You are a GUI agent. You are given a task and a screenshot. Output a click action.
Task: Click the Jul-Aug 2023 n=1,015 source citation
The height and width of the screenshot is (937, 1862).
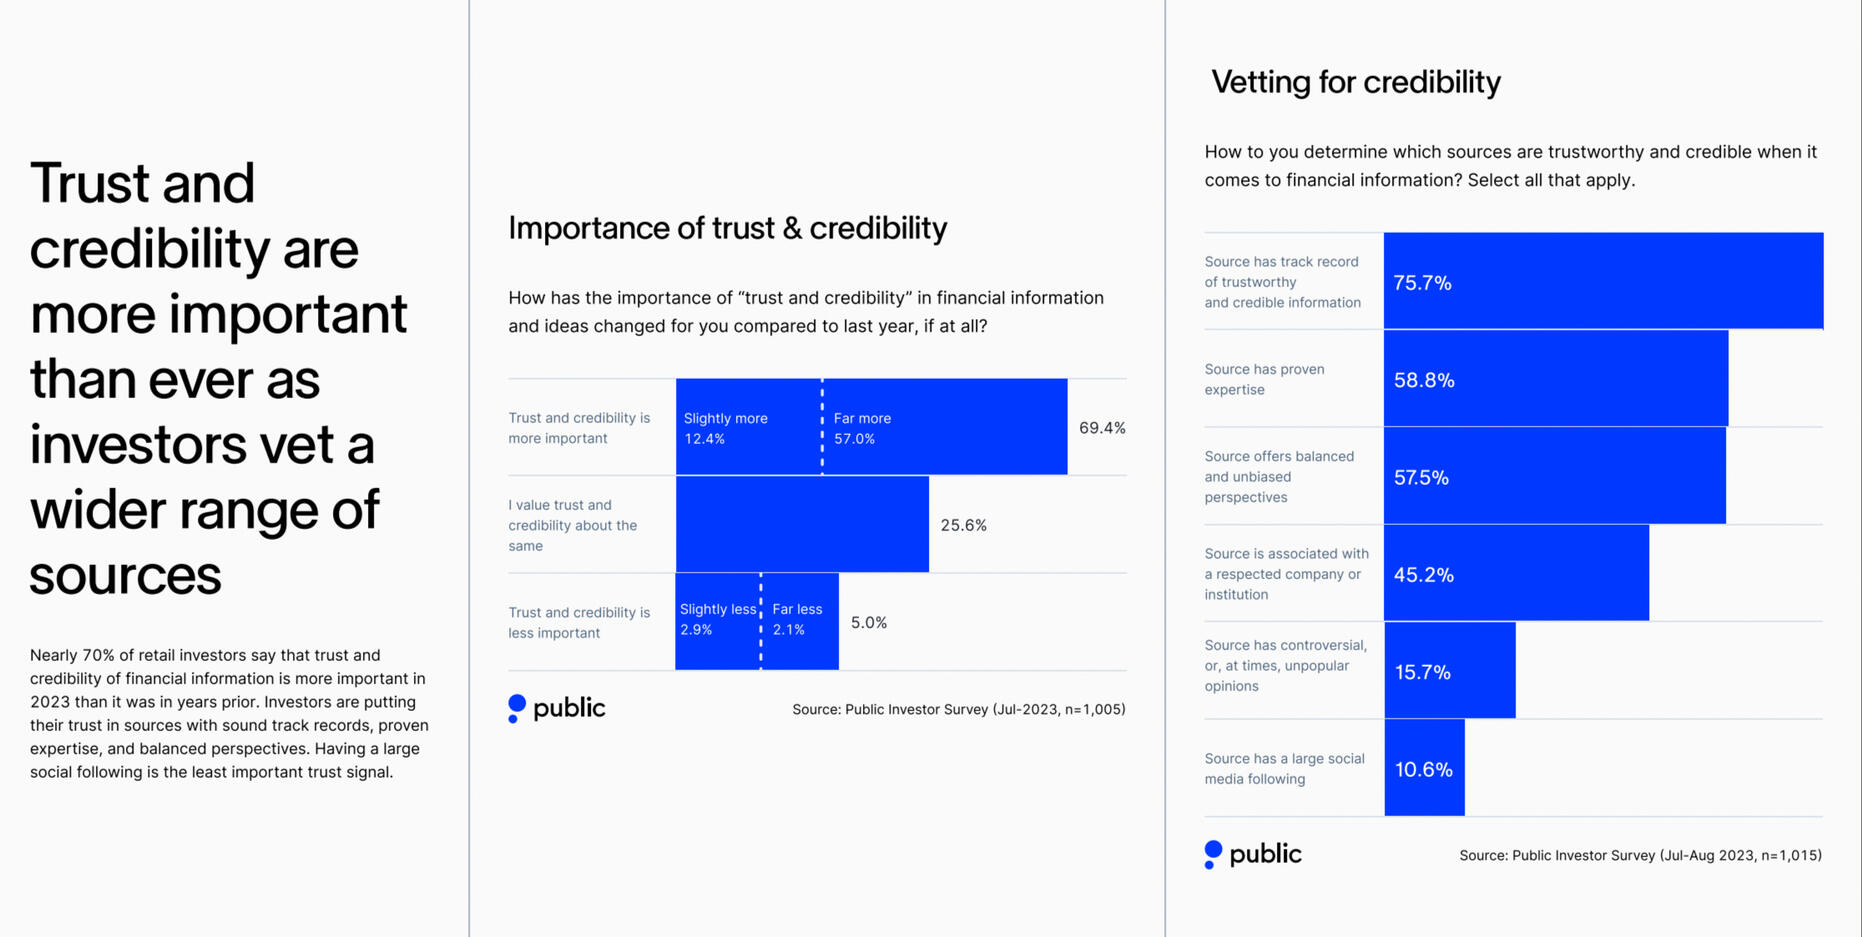tap(1640, 855)
